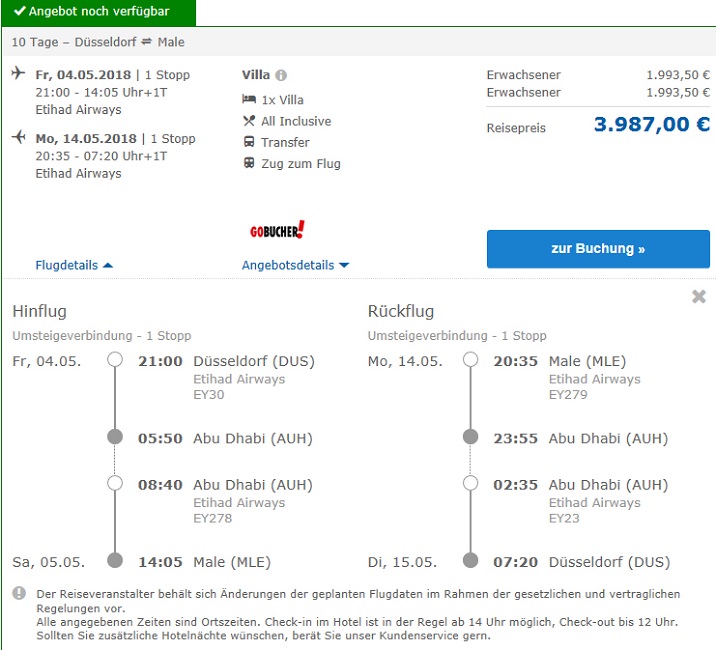Click the cutlery icon for All Inclusive
Image resolution: width=716 pixels, height=650 pixels.
pos(249,121)
